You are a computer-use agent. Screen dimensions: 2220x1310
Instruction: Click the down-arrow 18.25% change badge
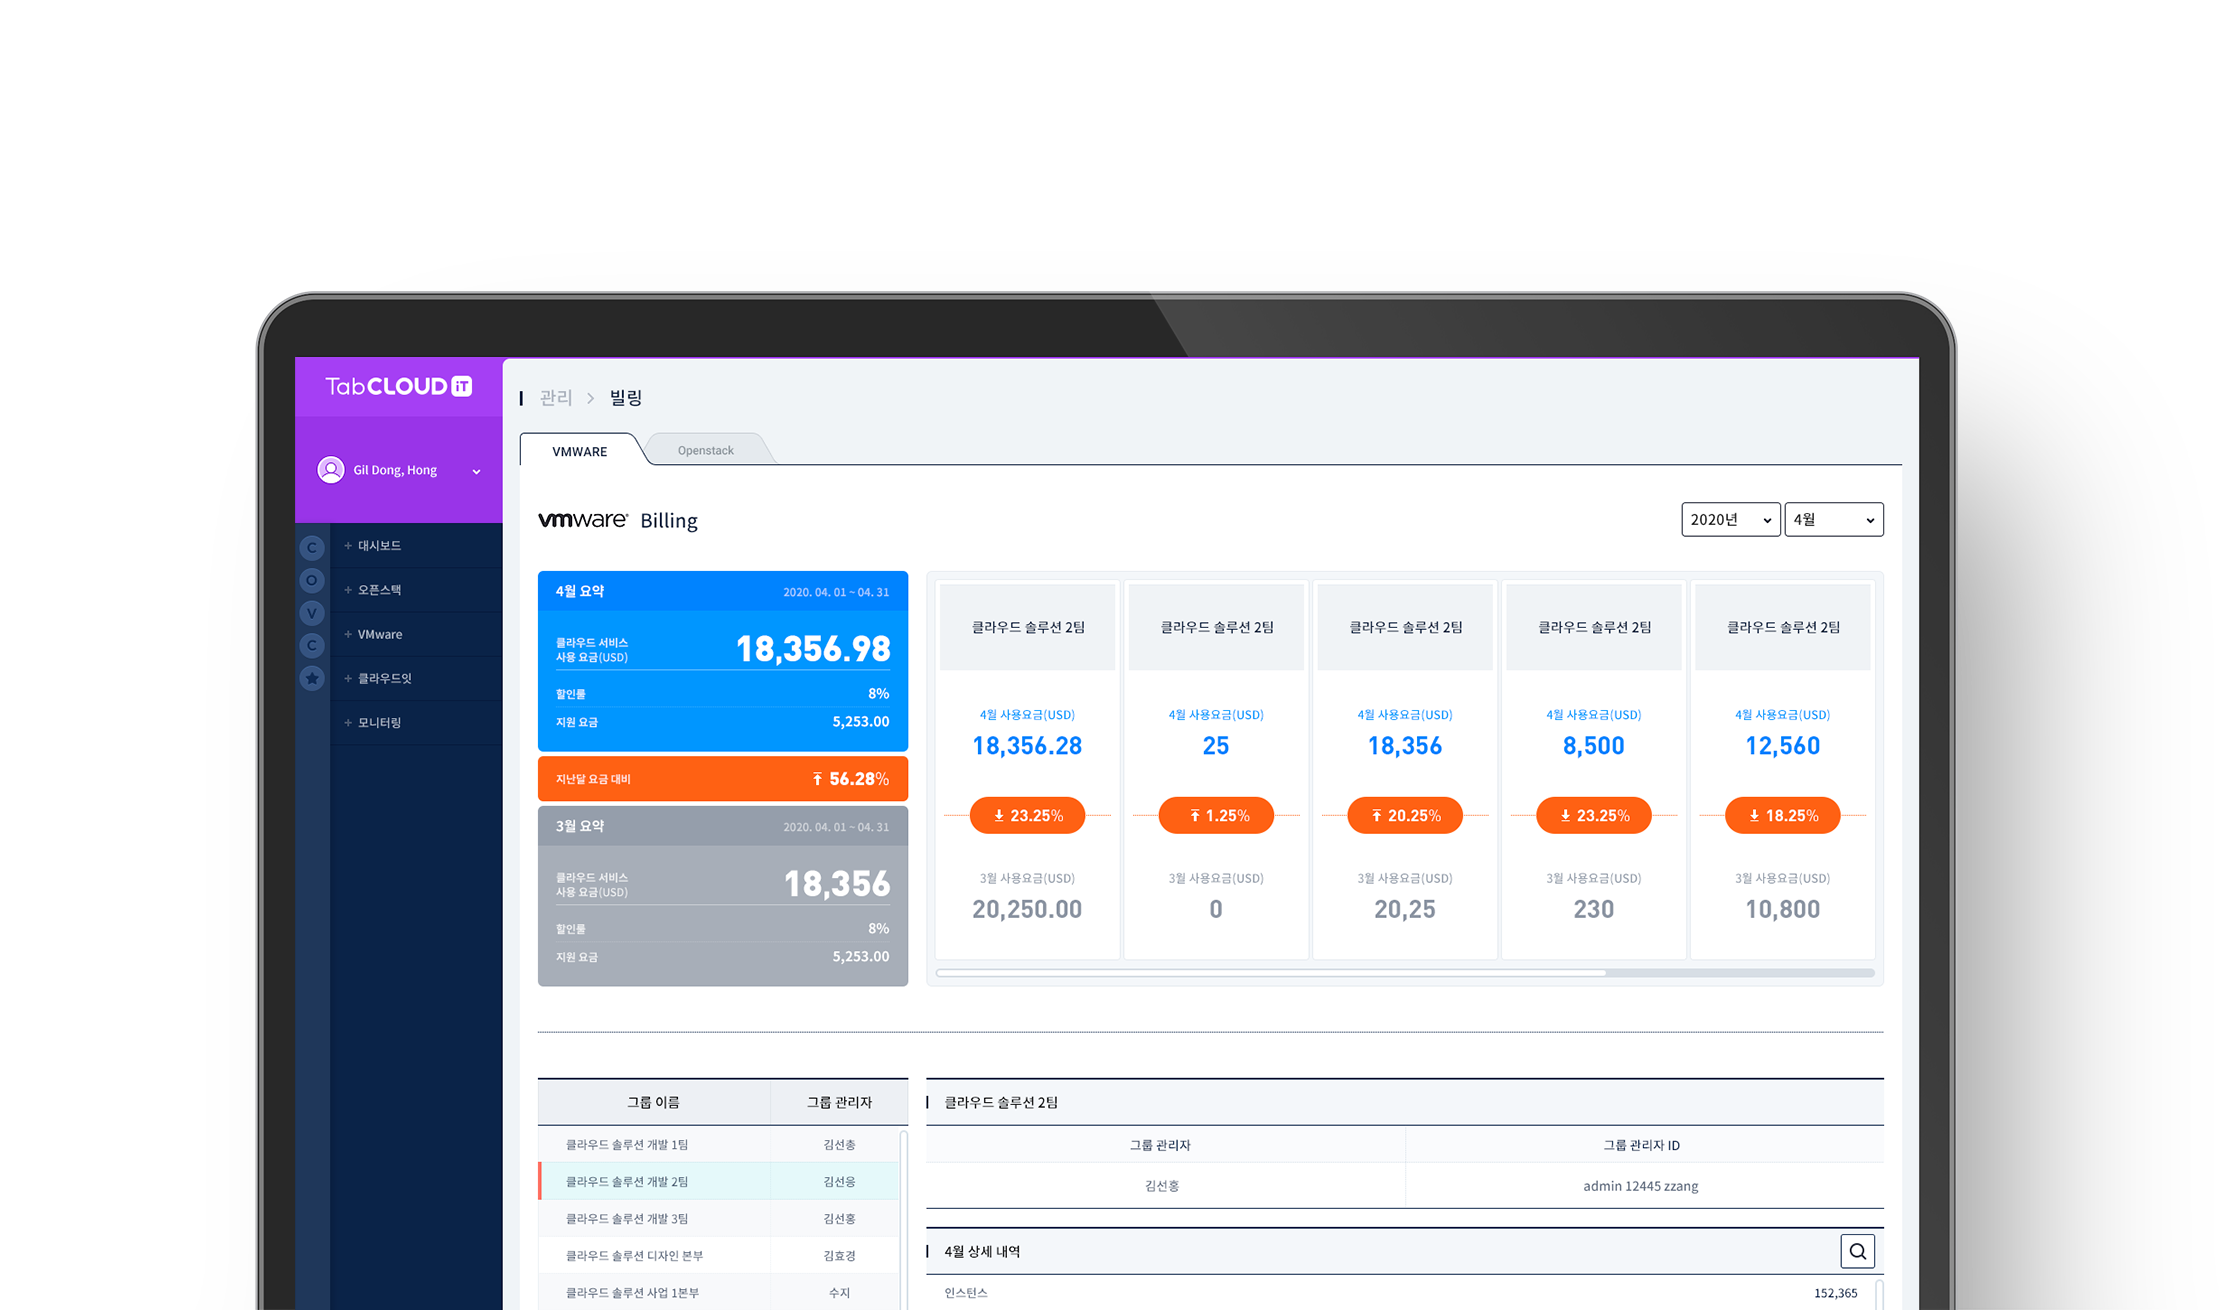point(1782,815)
